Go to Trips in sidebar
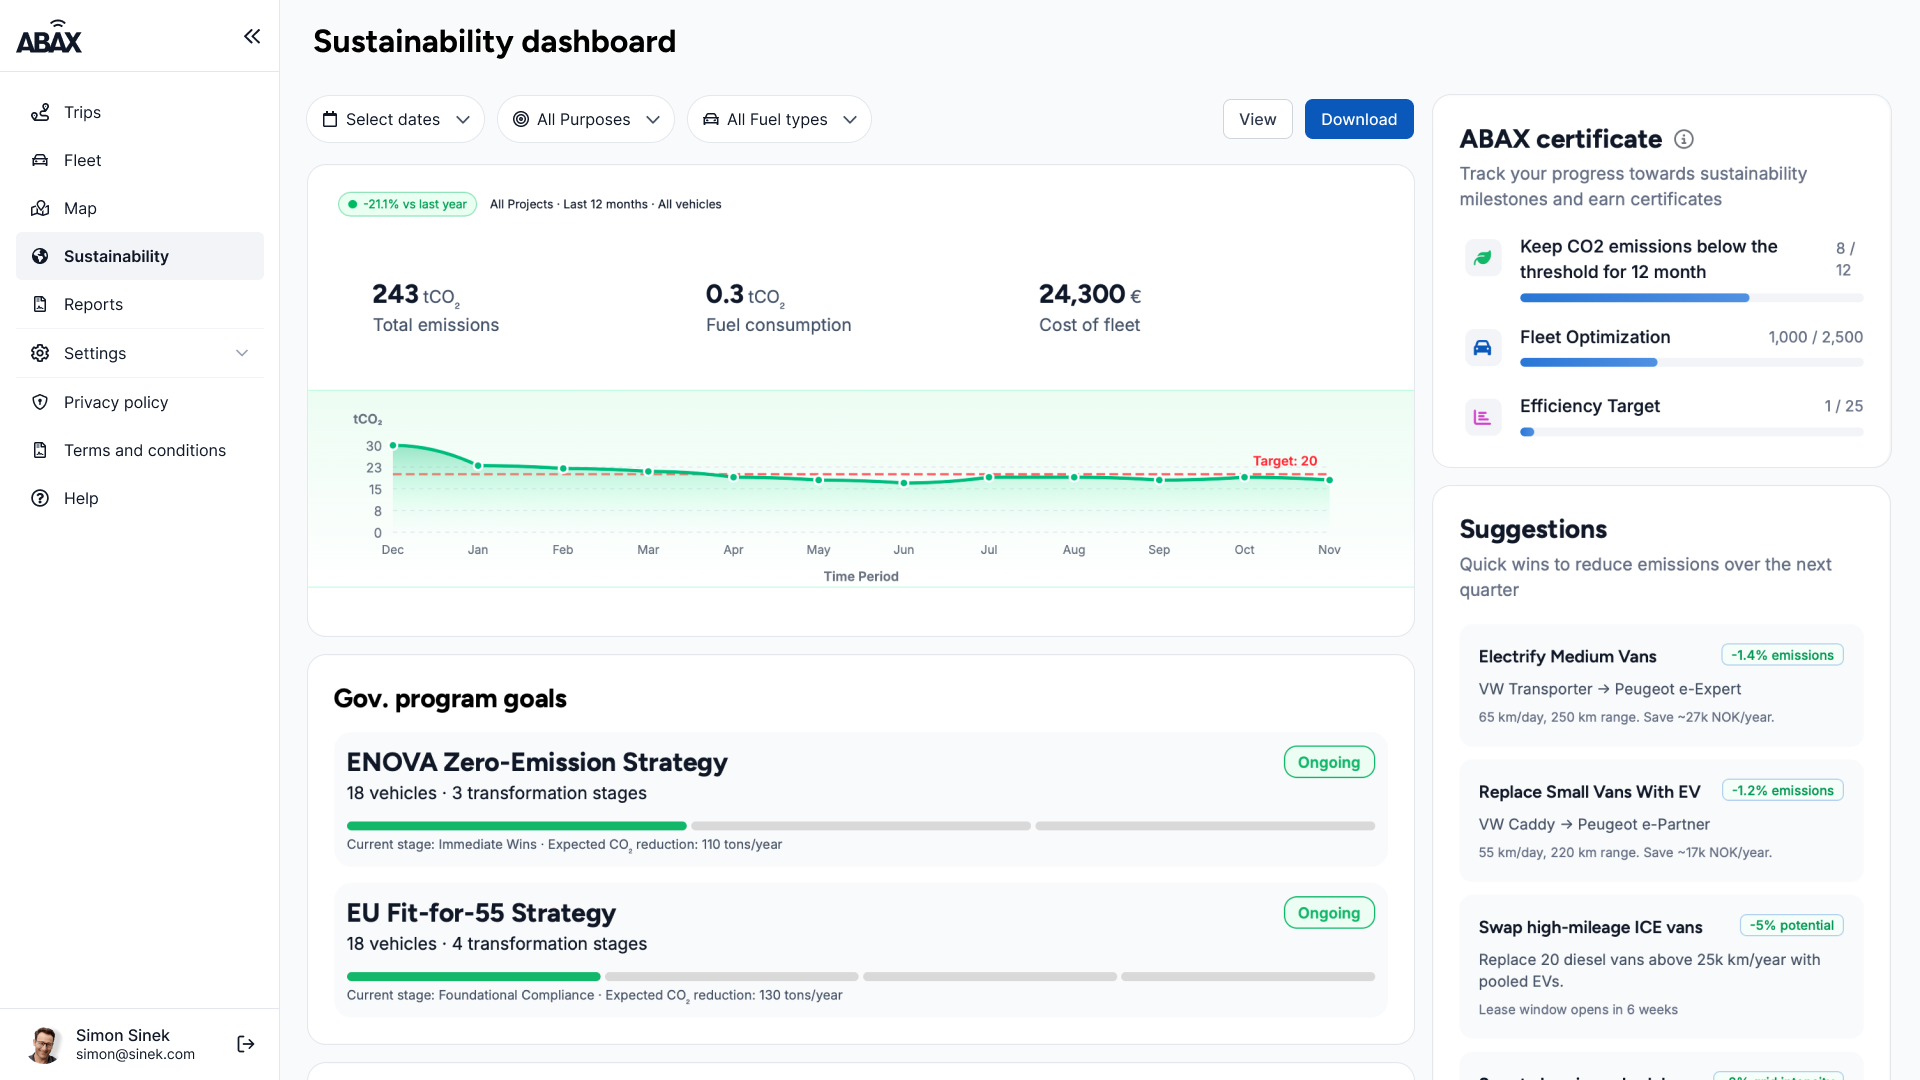This screenshot has width=1920, height=1080. click(x=82, y=112)
